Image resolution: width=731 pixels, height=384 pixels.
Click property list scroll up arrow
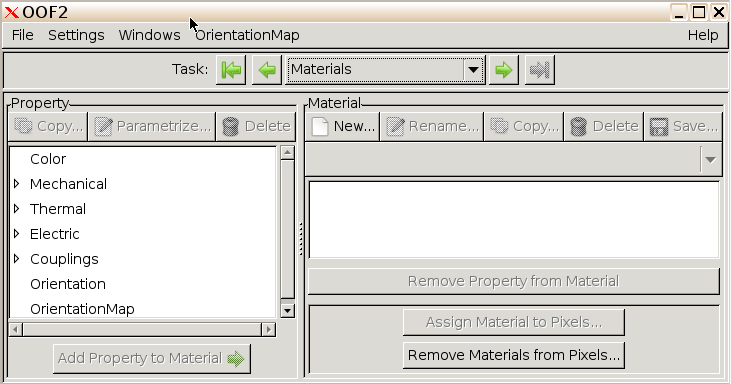coord(287,153)
